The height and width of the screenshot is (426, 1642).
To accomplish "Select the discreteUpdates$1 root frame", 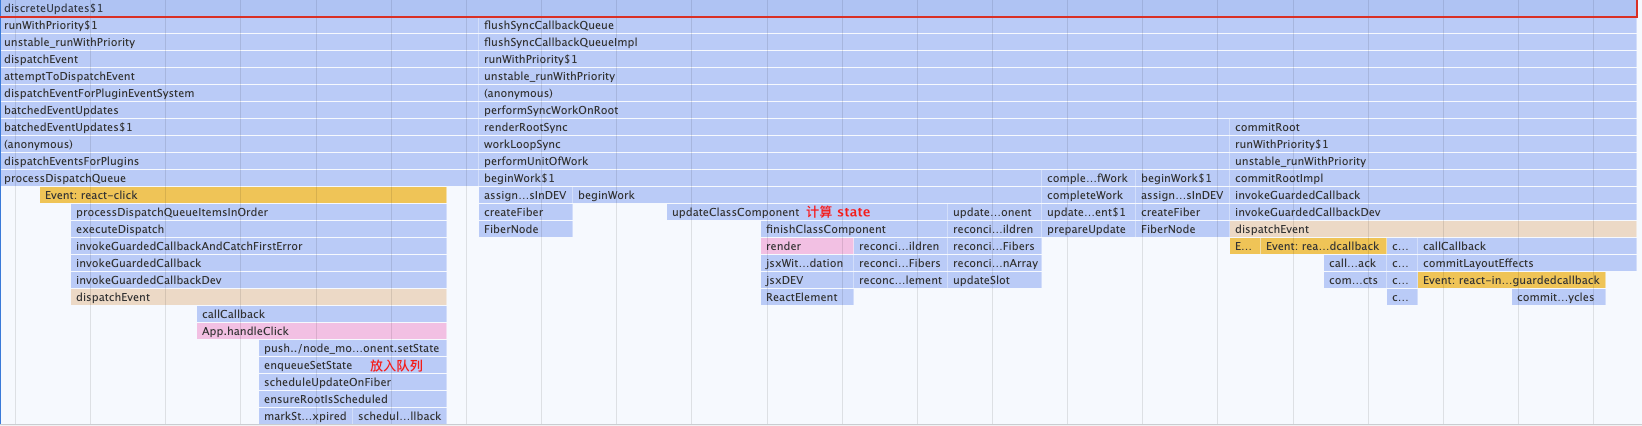I will tap(820, 8).
